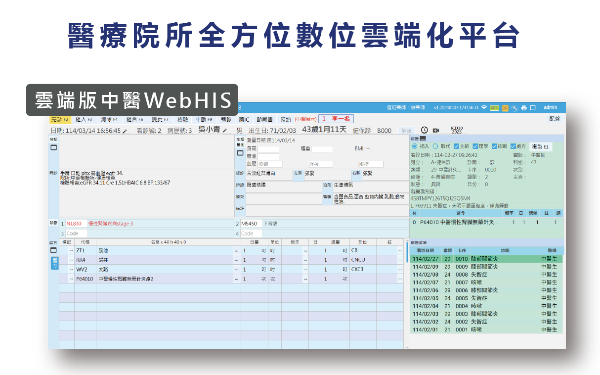
Task: Select history record dated 114/02/08
Action: [486, 274]
